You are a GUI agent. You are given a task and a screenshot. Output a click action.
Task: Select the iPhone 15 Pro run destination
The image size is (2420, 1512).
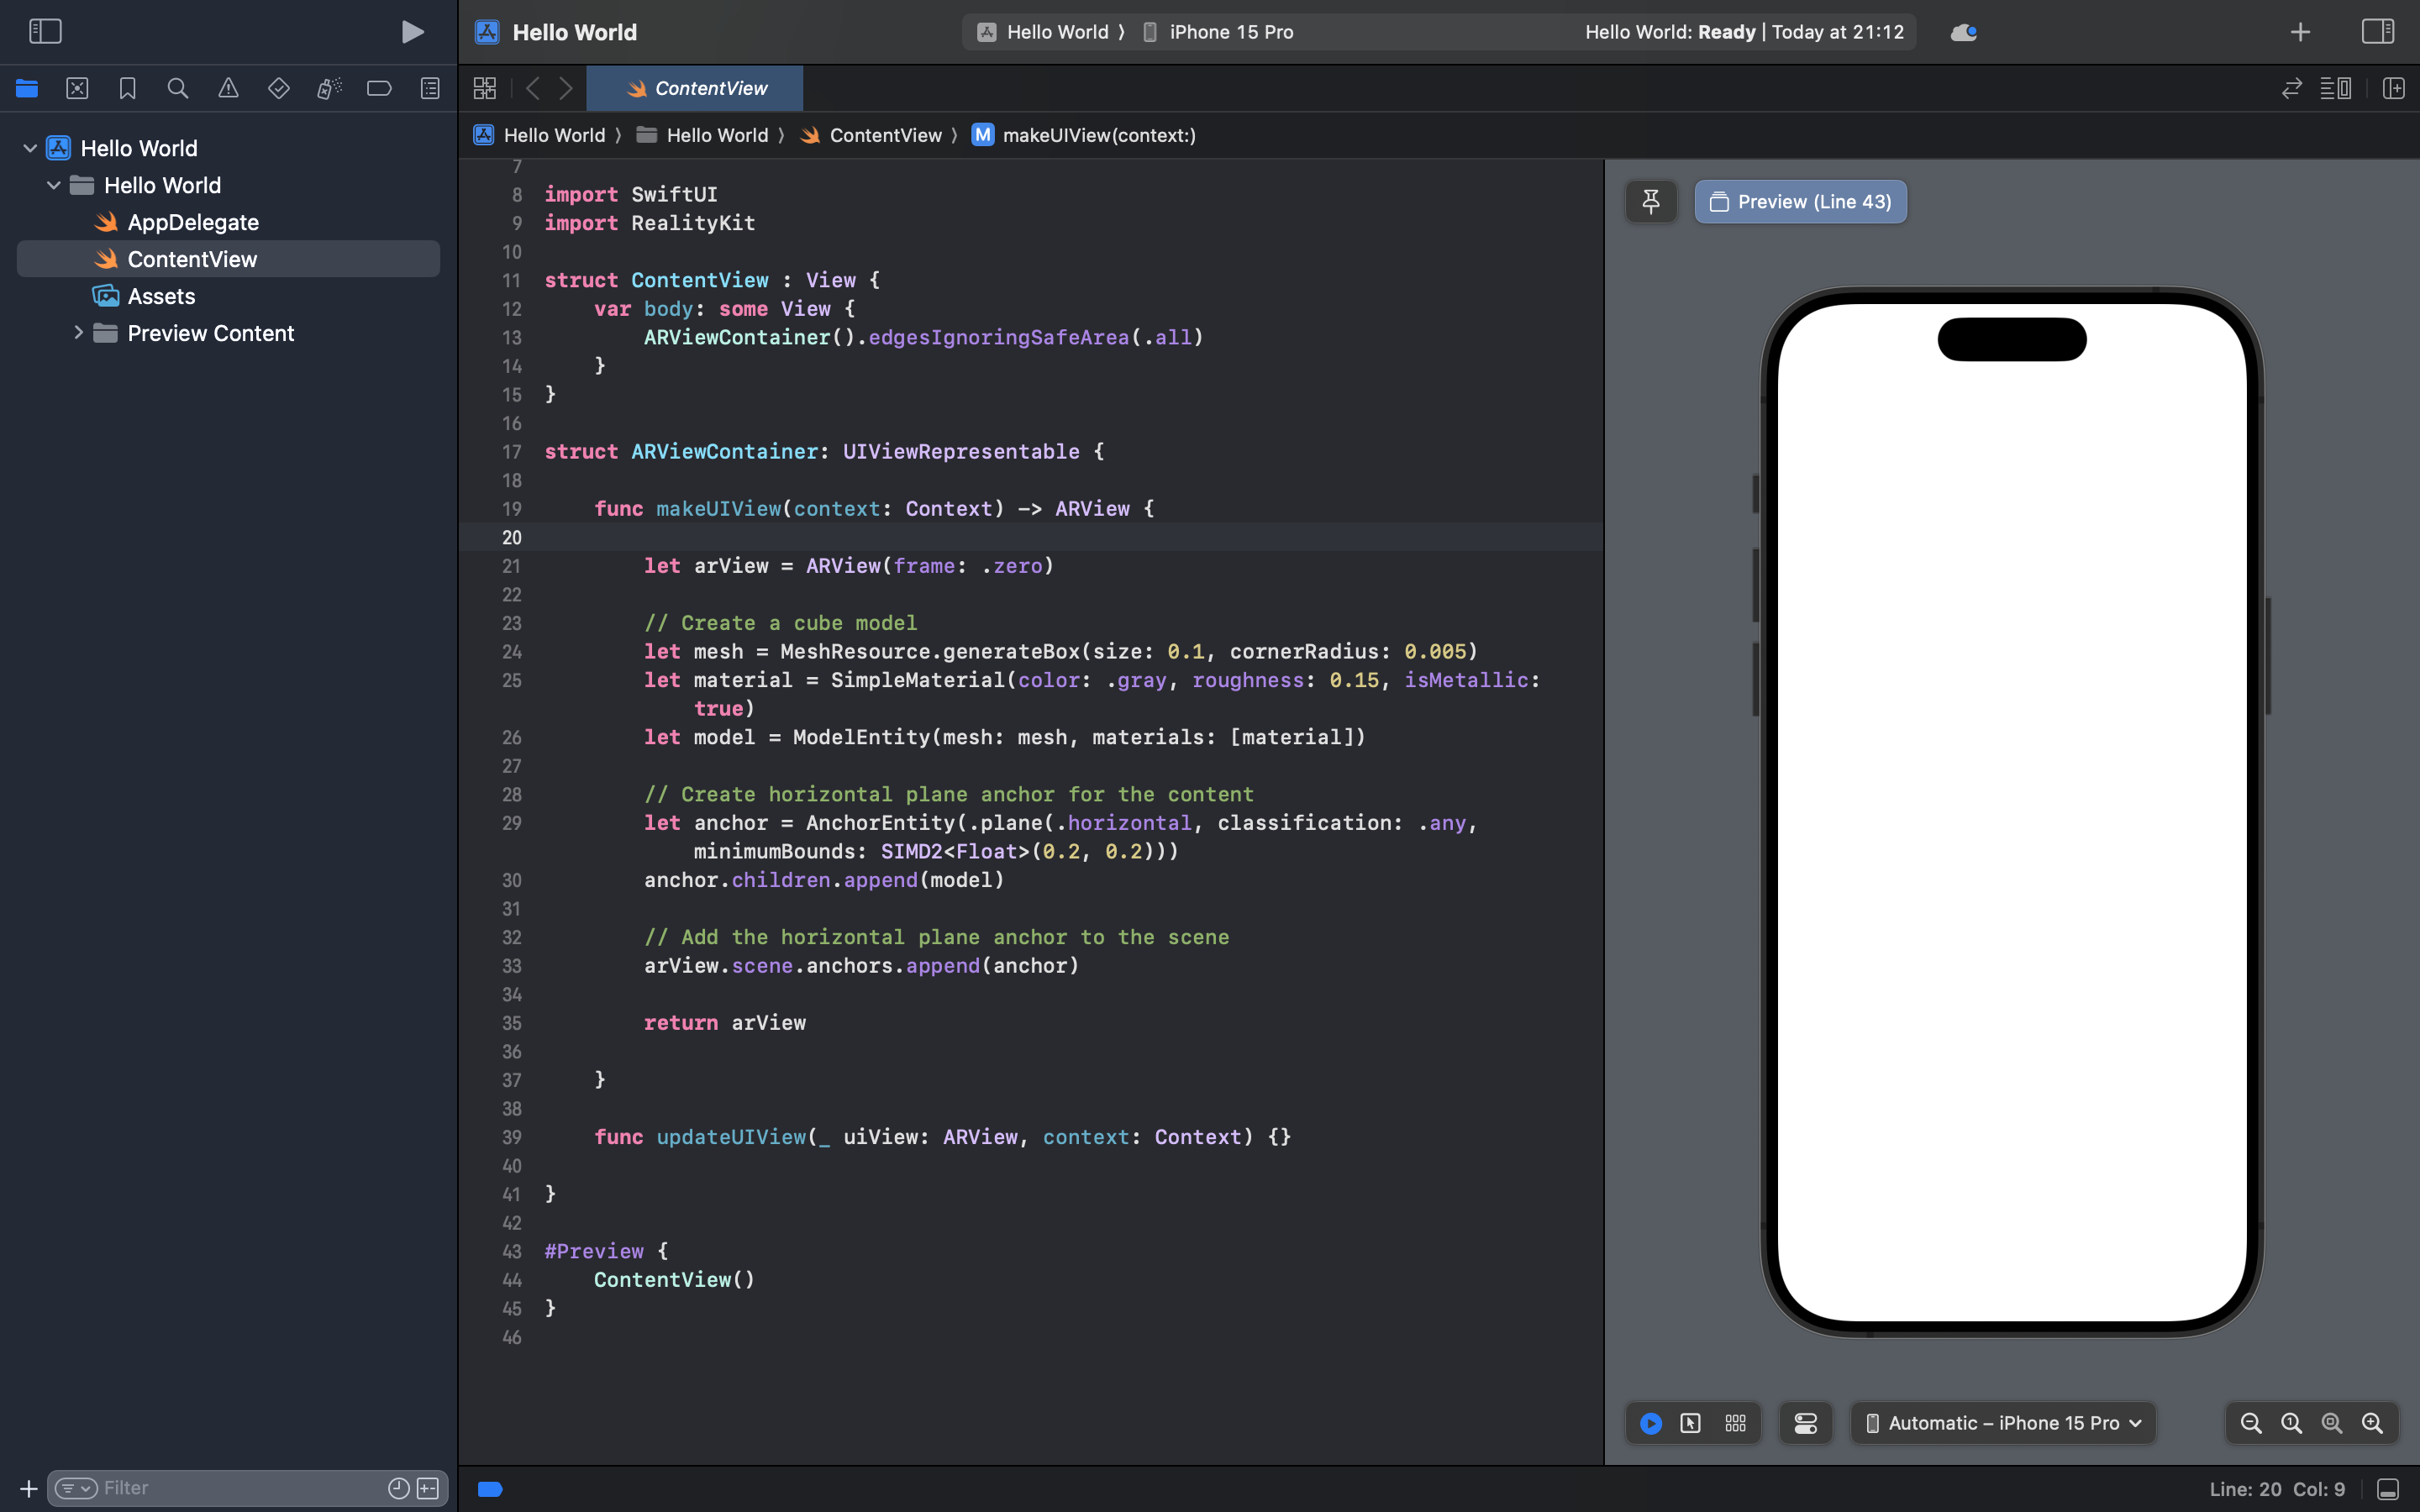tap(1230, 32)
